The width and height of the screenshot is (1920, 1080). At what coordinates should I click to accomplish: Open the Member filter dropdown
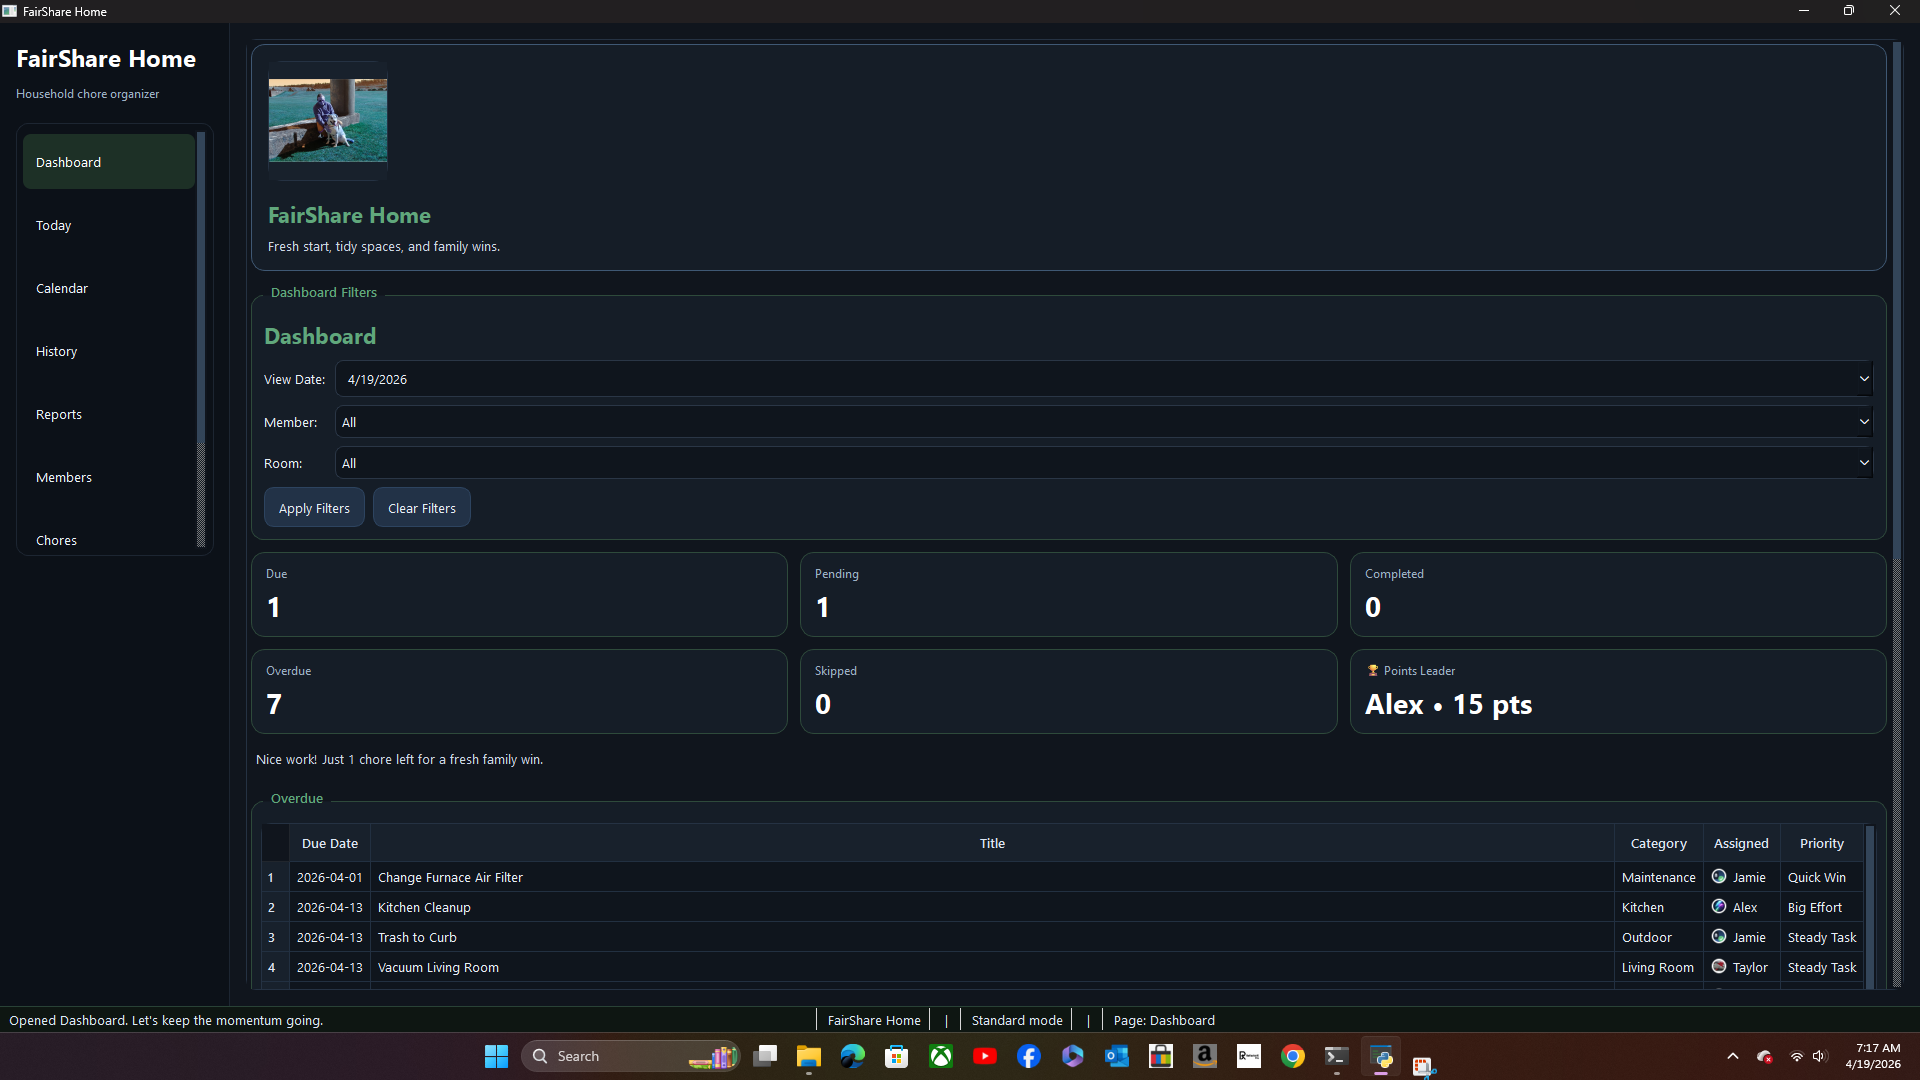[x=1862, y=422]
